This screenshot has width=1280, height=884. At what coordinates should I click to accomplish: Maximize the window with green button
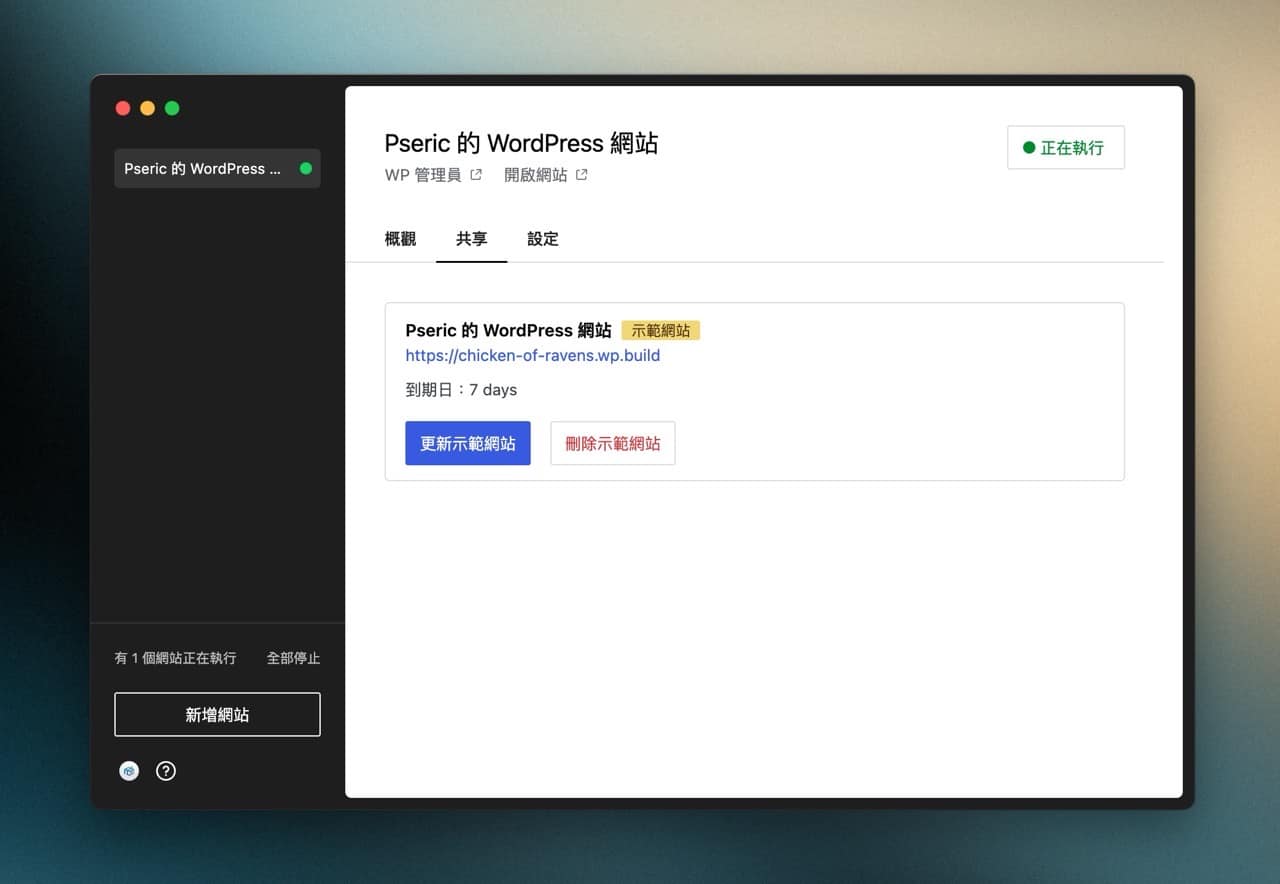pyautogui.click(x=172, y=108)
